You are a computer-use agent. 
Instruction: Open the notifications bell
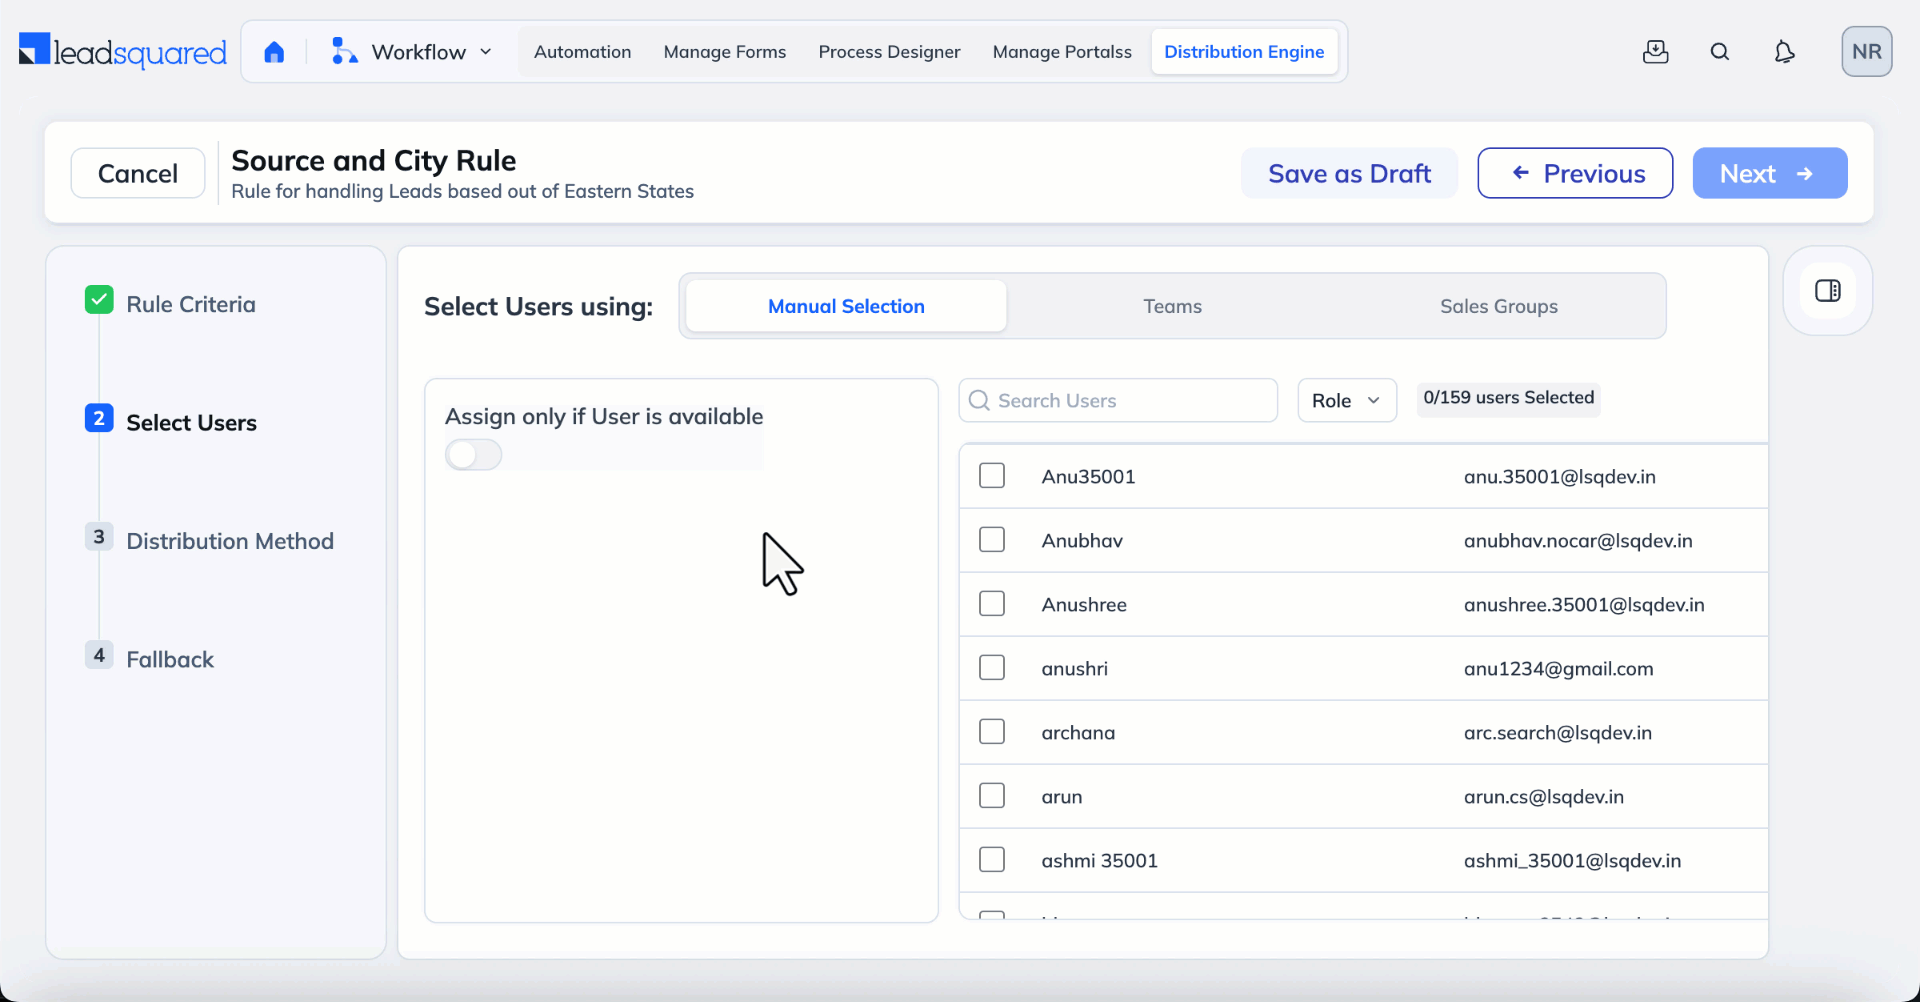point(1785,51)
